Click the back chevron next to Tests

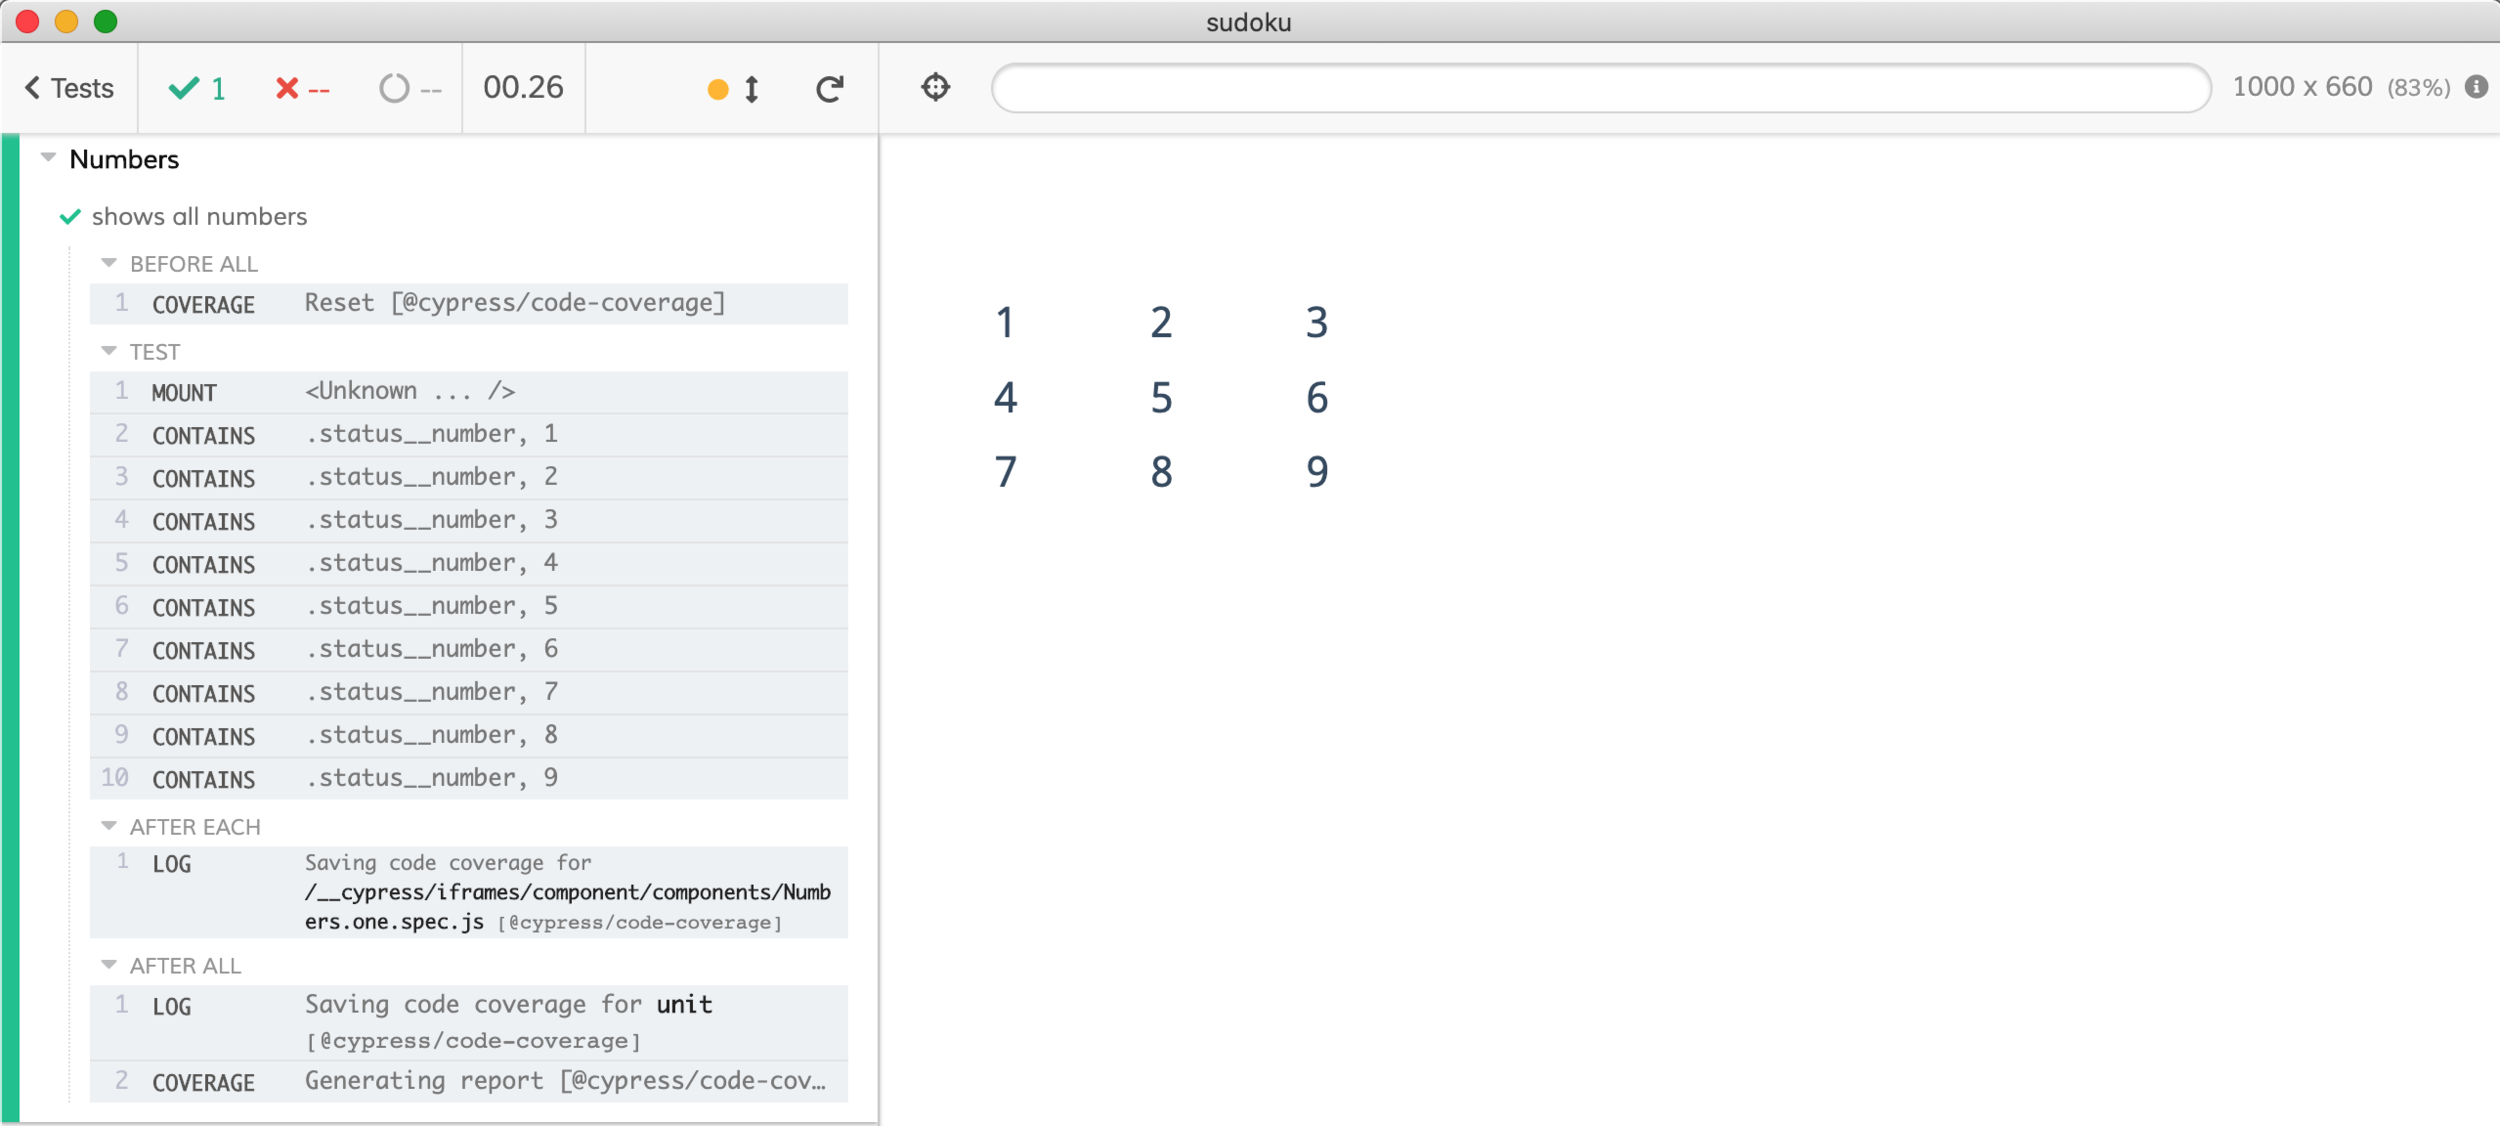point(33,88)
